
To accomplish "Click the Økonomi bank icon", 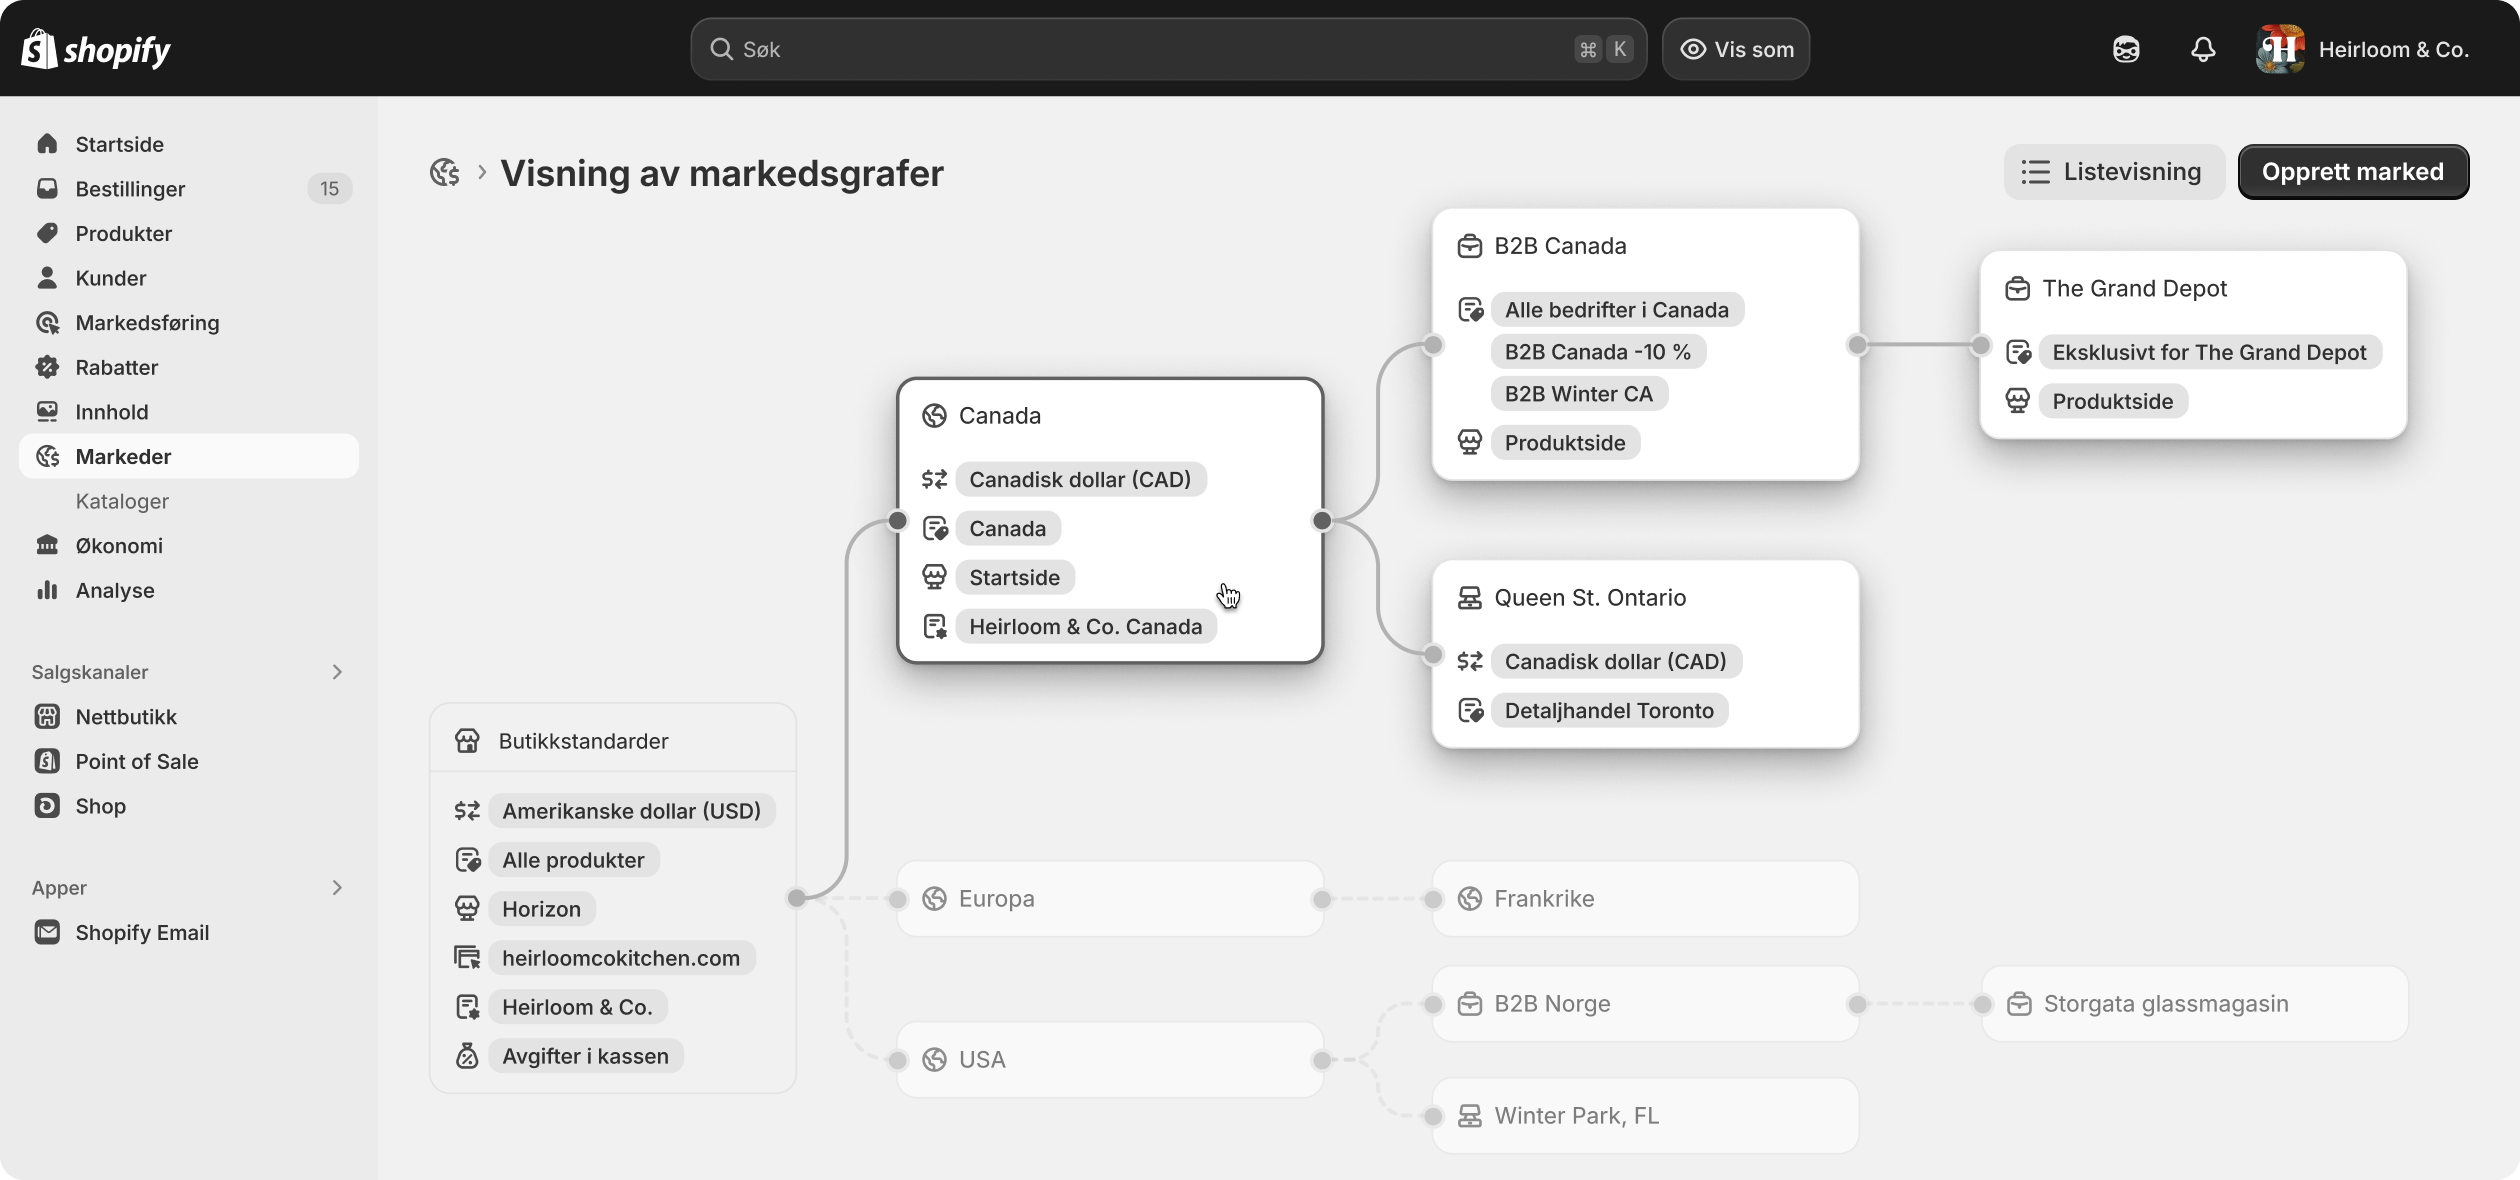I will pyautogui.click(x=47, y=545).
